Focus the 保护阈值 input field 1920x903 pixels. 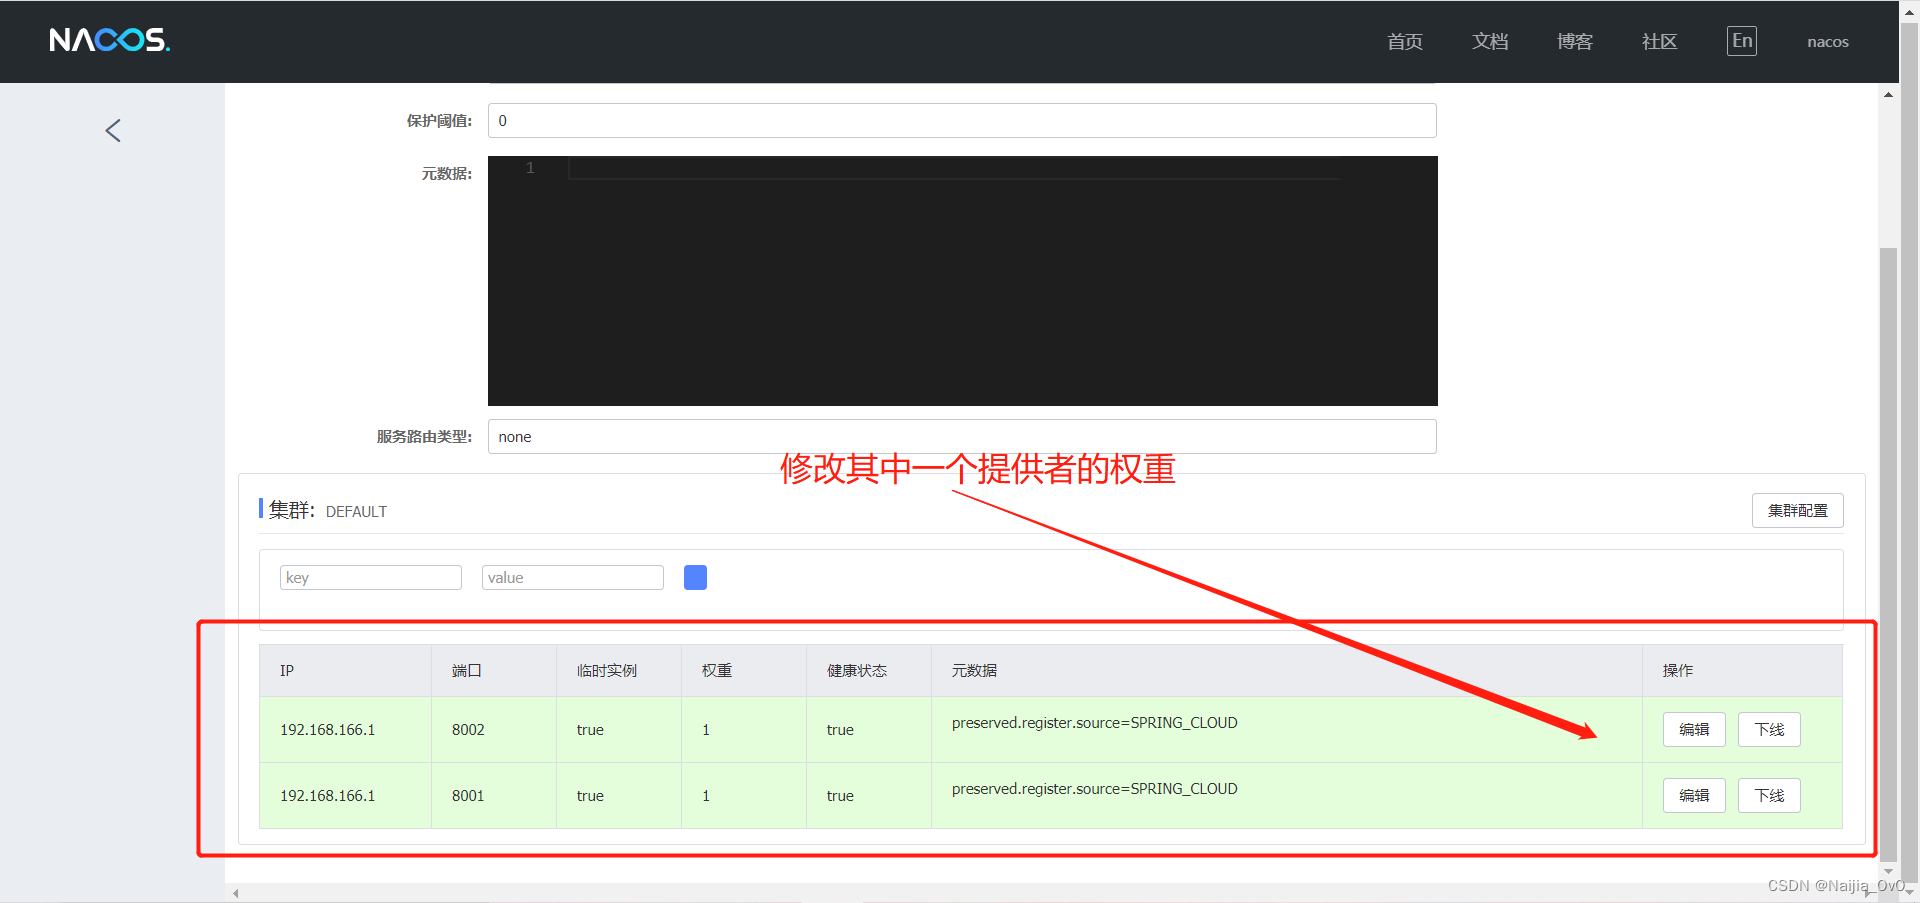click(962, 120)
